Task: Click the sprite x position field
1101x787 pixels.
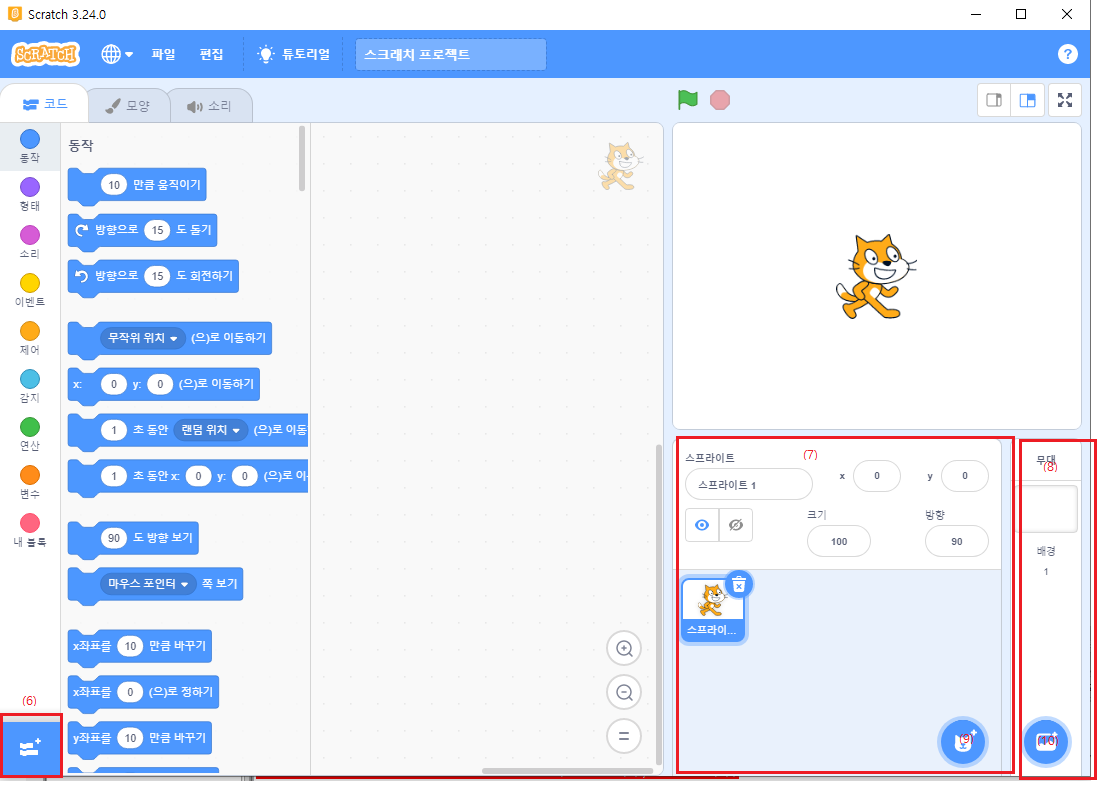Action: tap(876, 476)
